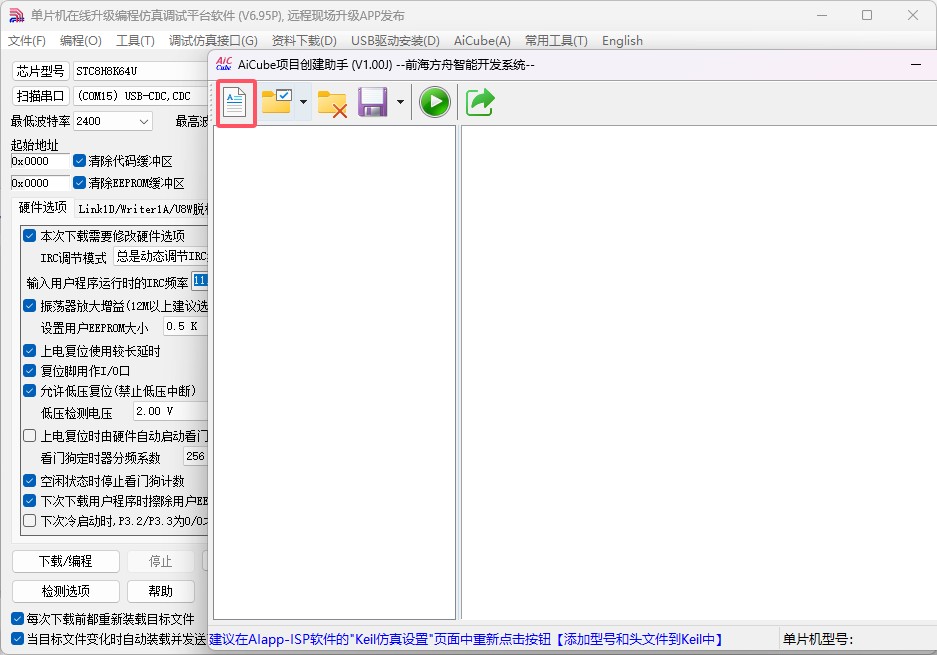This screenshot has height=655, width=937.
Task: Click the 停止 button
Action: tap(161, 561)
